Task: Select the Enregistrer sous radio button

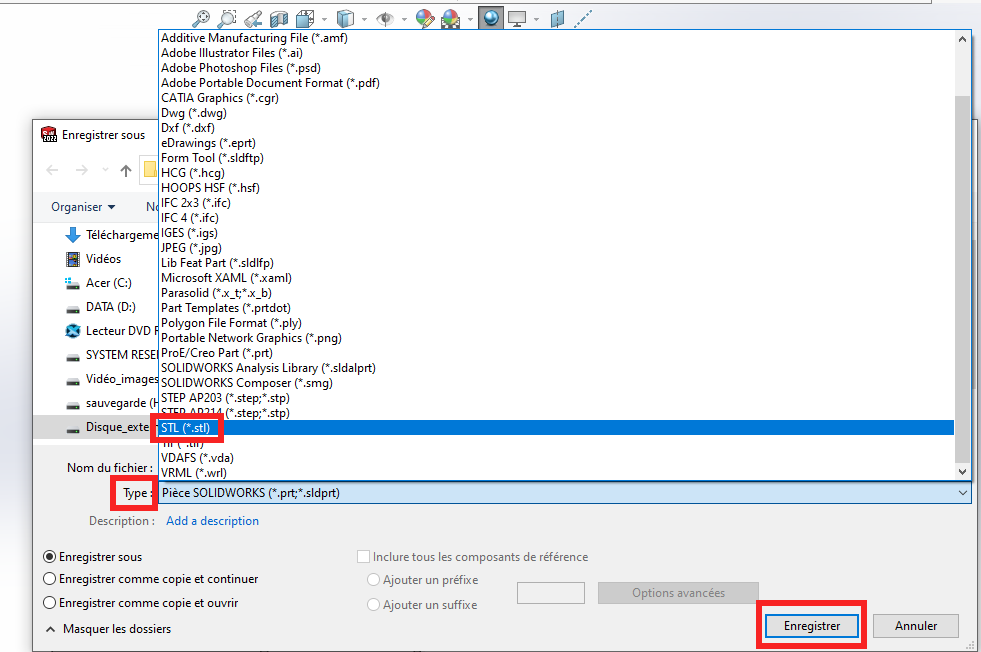Action: (x=50, y=557)
